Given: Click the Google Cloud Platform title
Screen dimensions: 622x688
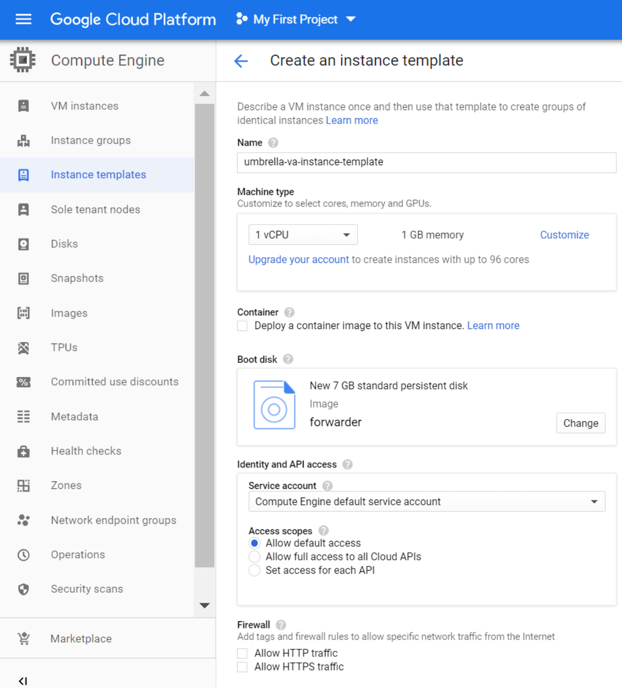Looking at the screenshot, I should point(133,19).
